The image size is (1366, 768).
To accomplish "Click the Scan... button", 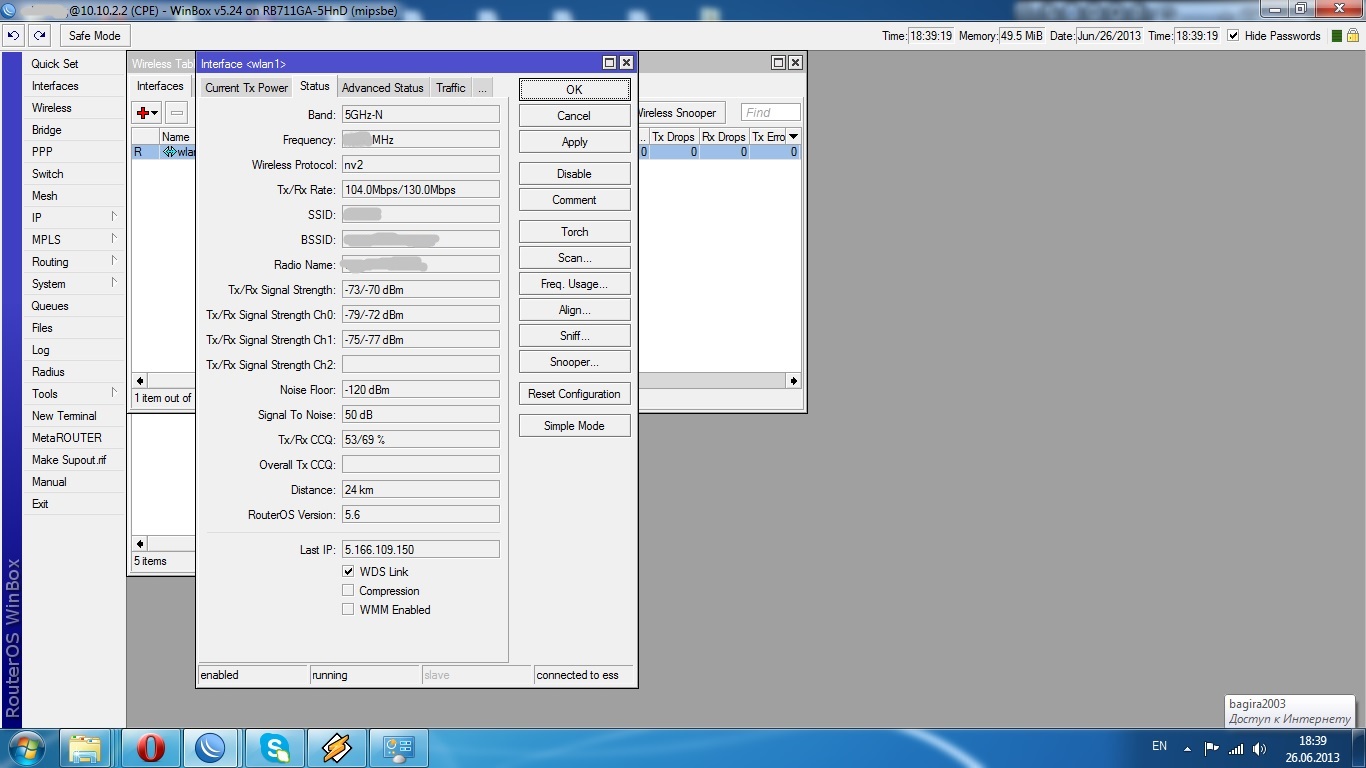I will [574, 258].
